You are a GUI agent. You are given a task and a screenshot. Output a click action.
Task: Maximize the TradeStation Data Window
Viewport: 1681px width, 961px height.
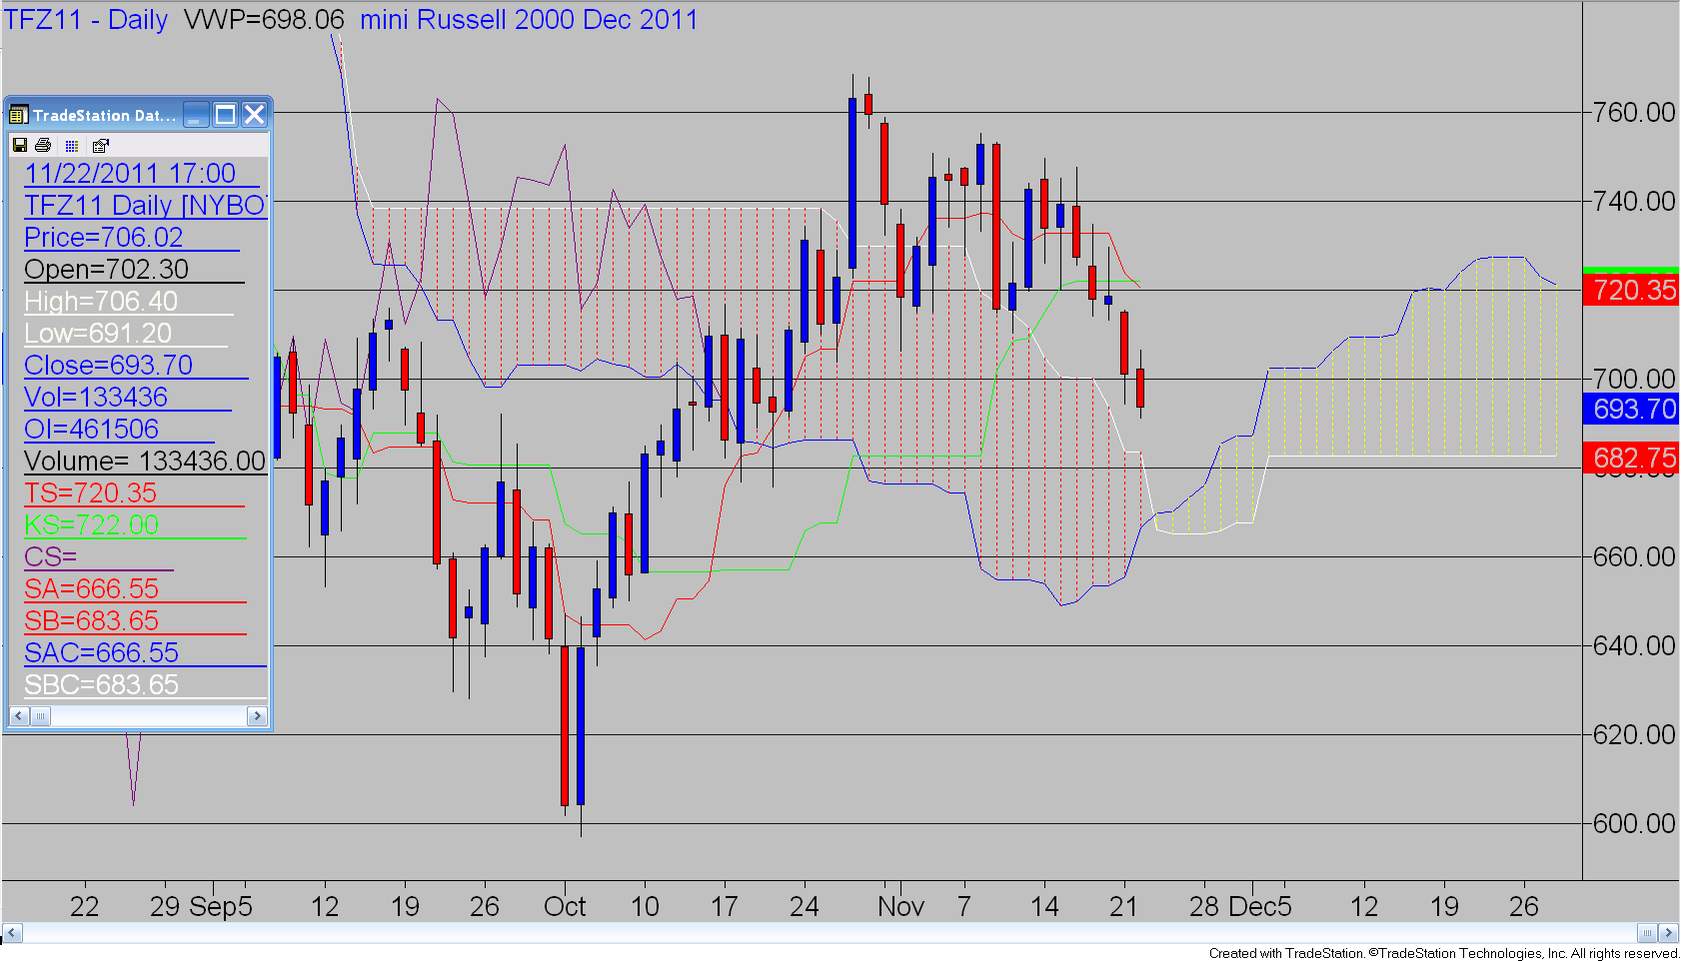click(x=226, y=115)
